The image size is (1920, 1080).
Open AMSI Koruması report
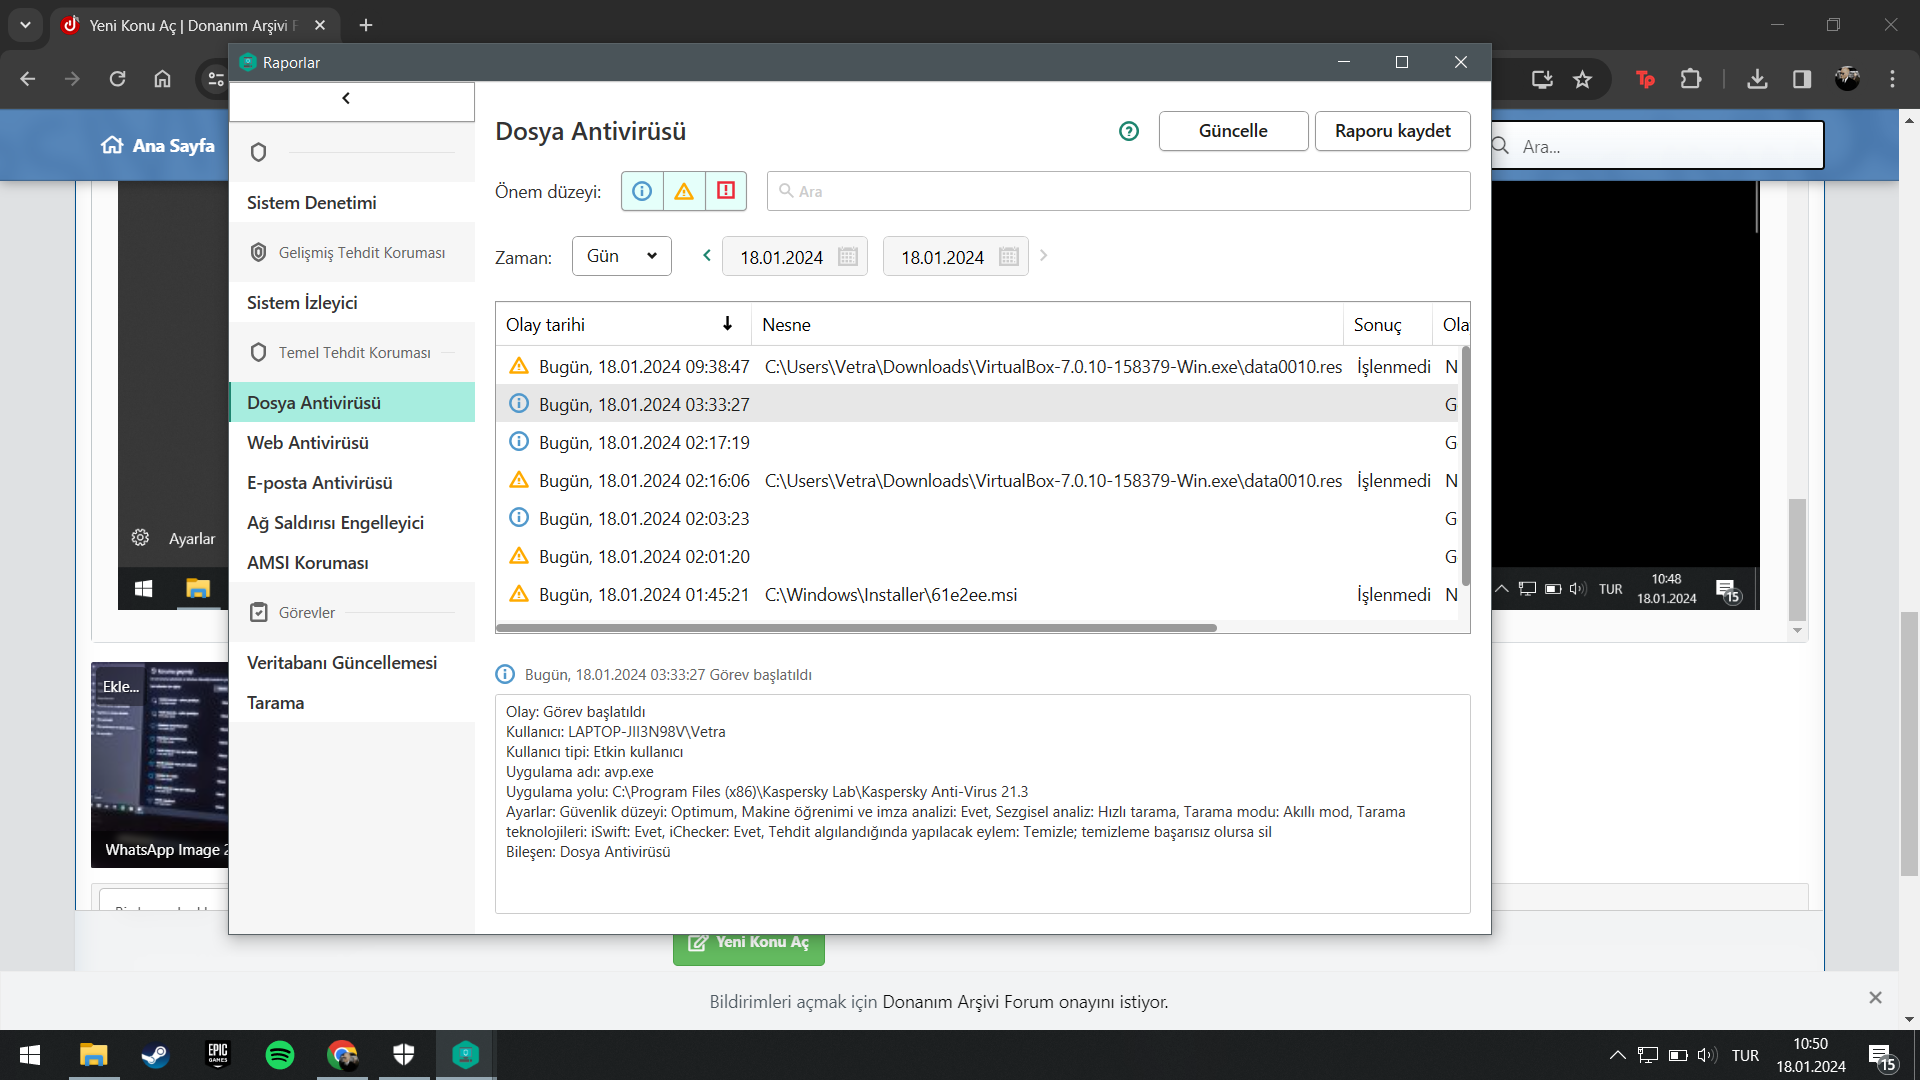[x=352, y=563]
